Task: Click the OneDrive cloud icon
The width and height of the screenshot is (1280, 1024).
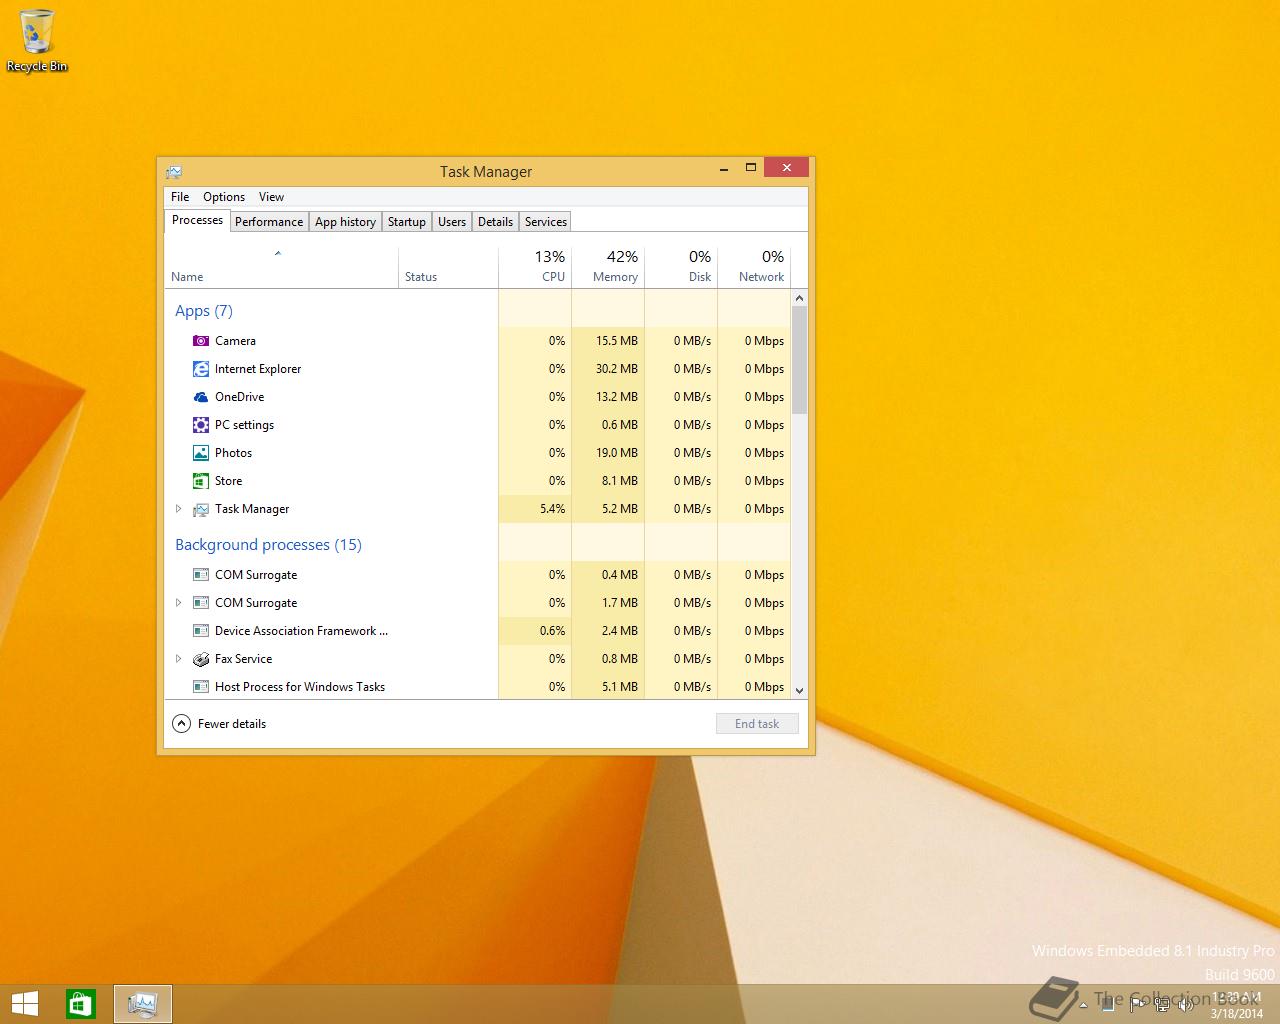Action: point(201,397)
